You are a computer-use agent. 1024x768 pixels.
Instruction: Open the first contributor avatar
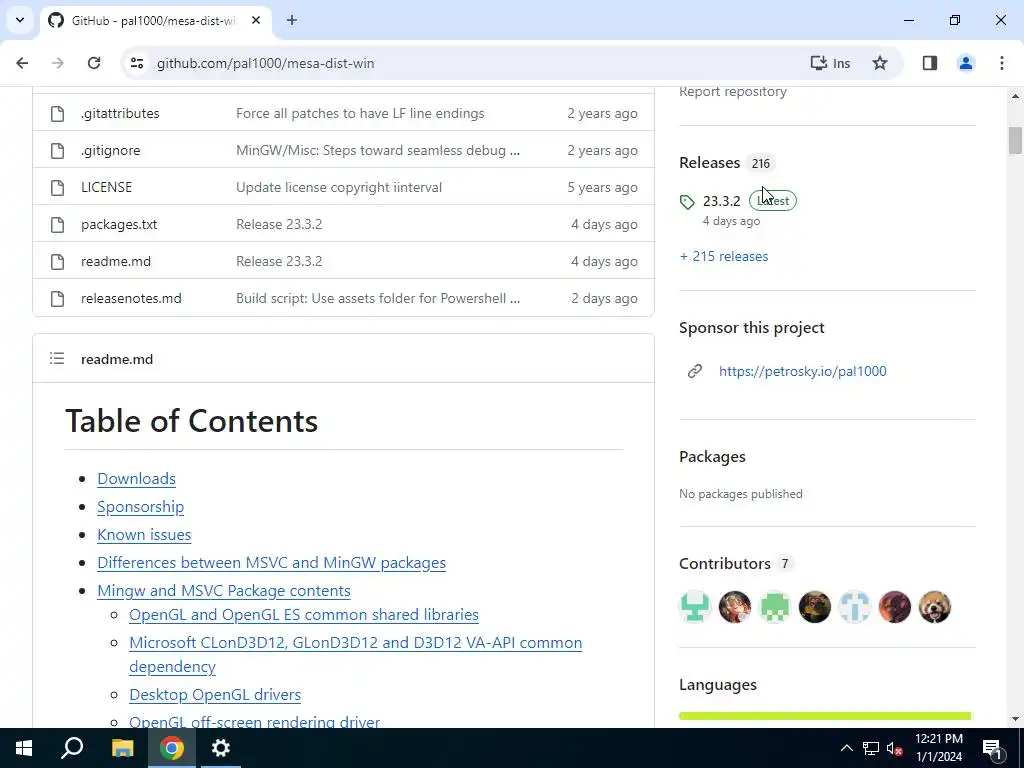(695, 607)
